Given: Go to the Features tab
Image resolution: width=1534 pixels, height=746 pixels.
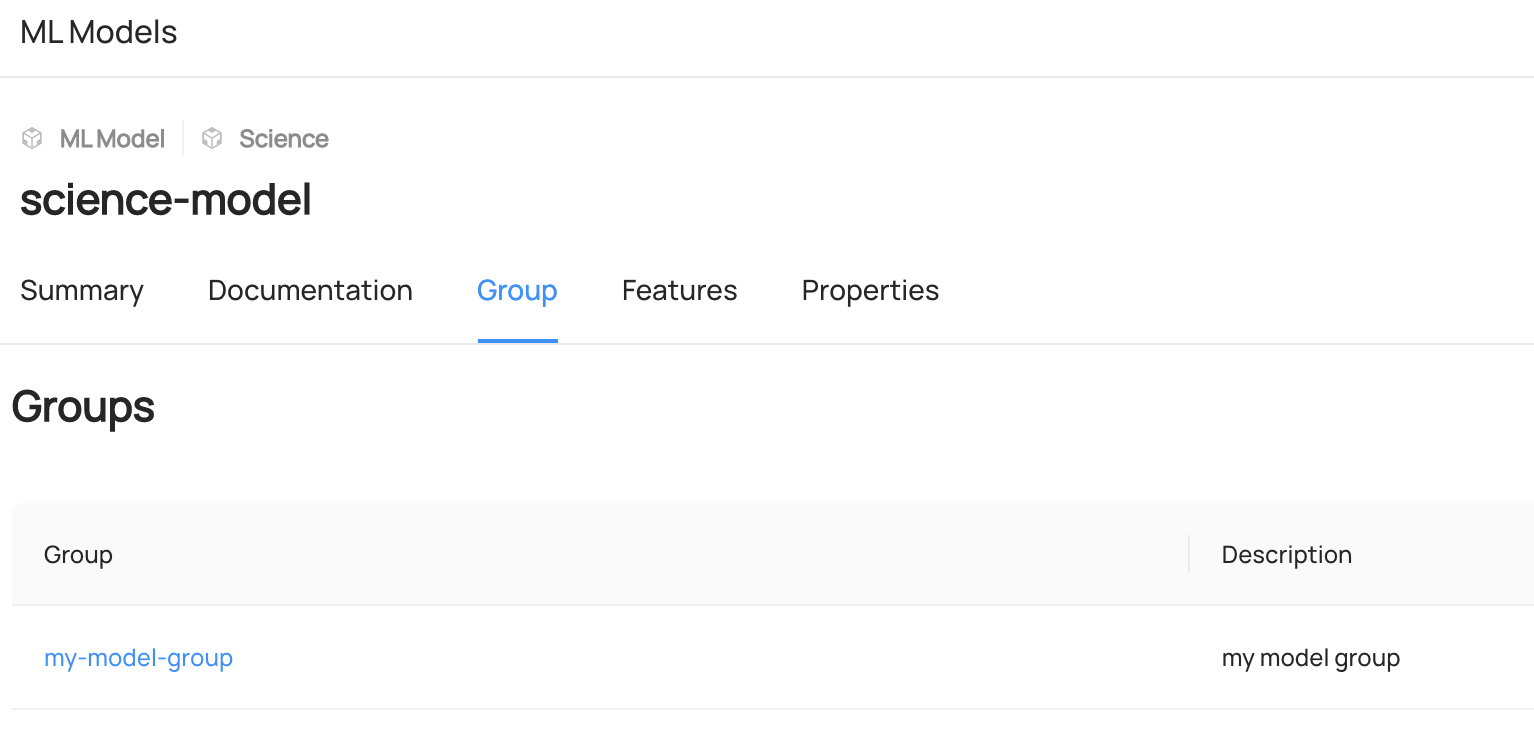Looking at the screenshot, I should 679,291.
